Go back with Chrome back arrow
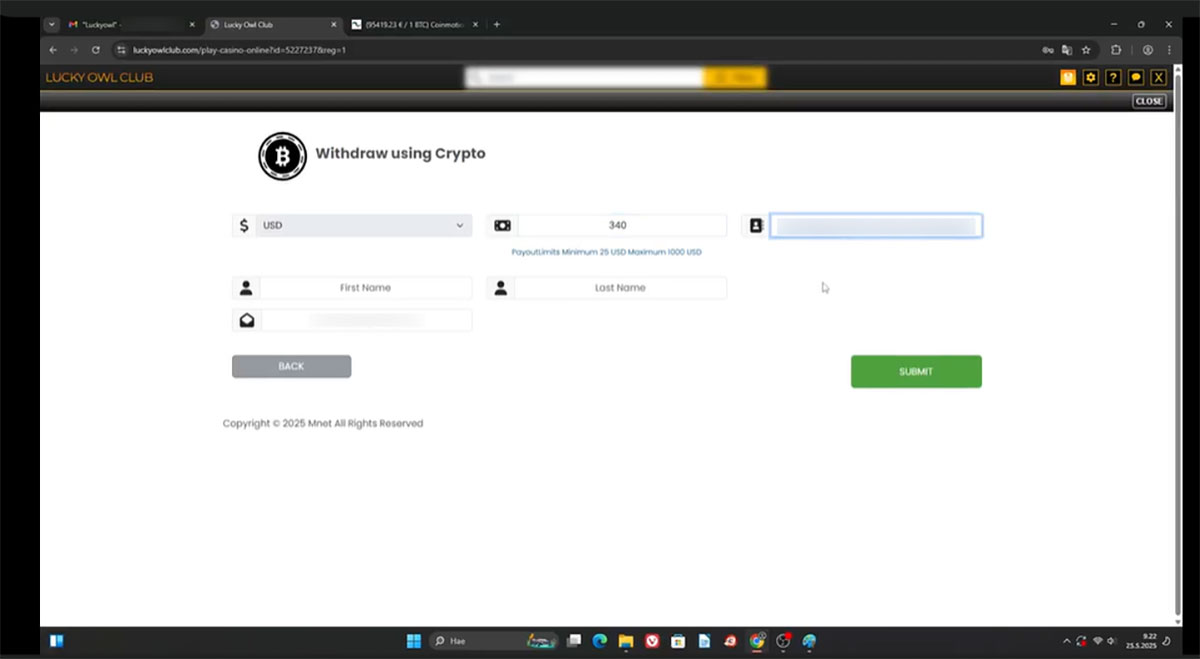Image resolution: width=1200 pixels, height=659 pixels. (x=53, y=49)
